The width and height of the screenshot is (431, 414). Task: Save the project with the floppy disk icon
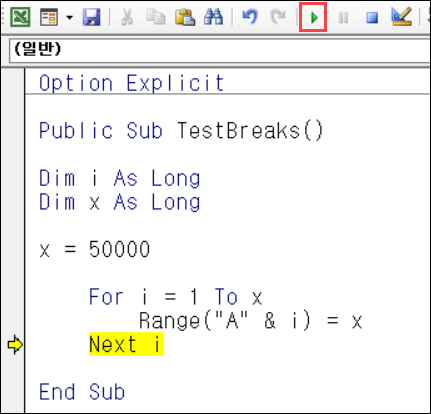(91, 17)
